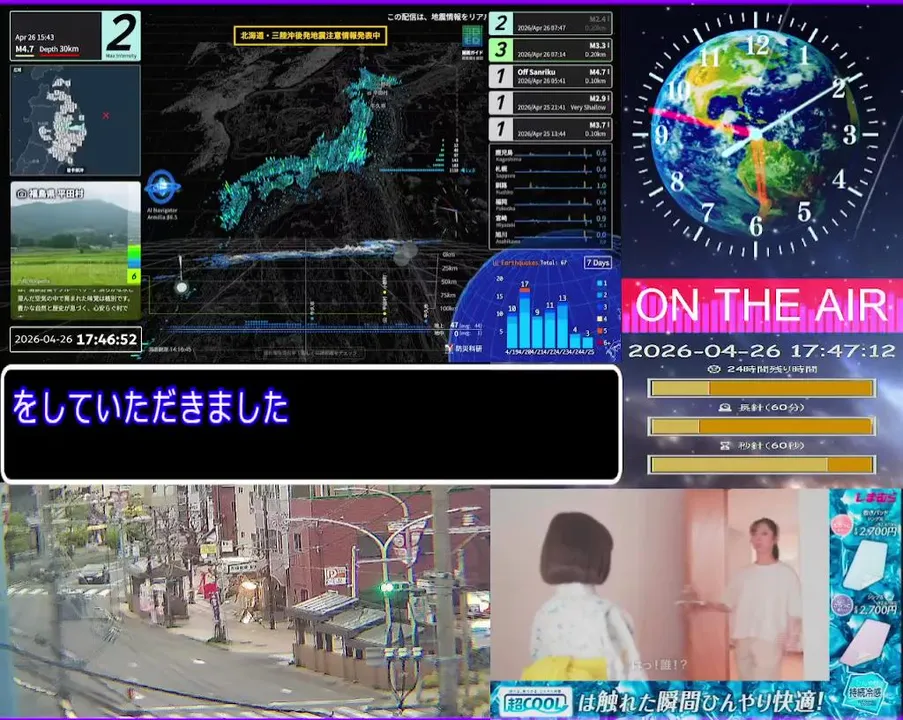Click the 2026-04-26 17:47:12 date-time text
The width and height of the screenshot is (903, 720).
tap(762, 351)
